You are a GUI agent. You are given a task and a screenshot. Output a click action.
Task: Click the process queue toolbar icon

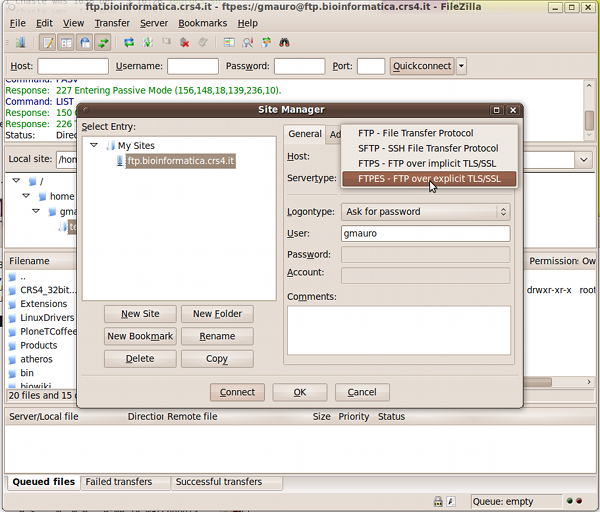pyautogui.click(x=148, y=42)
